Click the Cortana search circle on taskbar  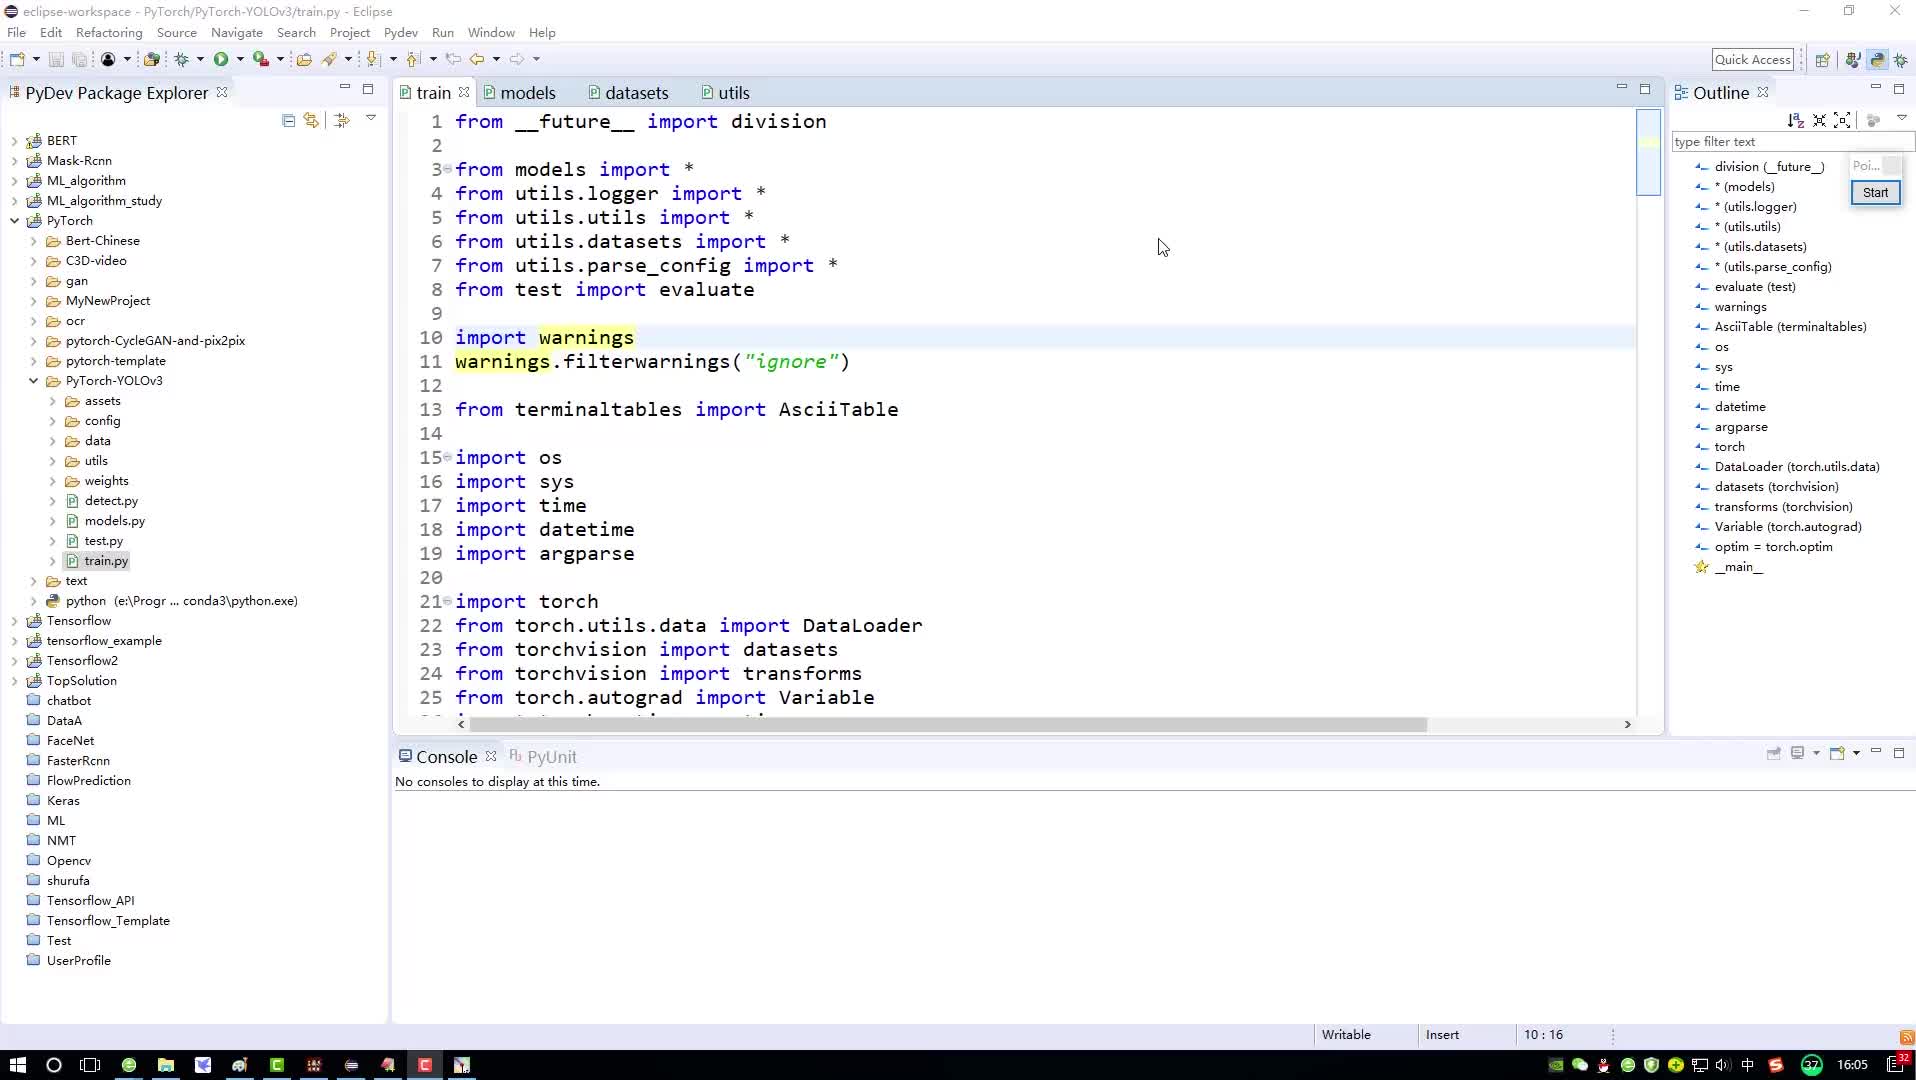[x=54, y=1065]
